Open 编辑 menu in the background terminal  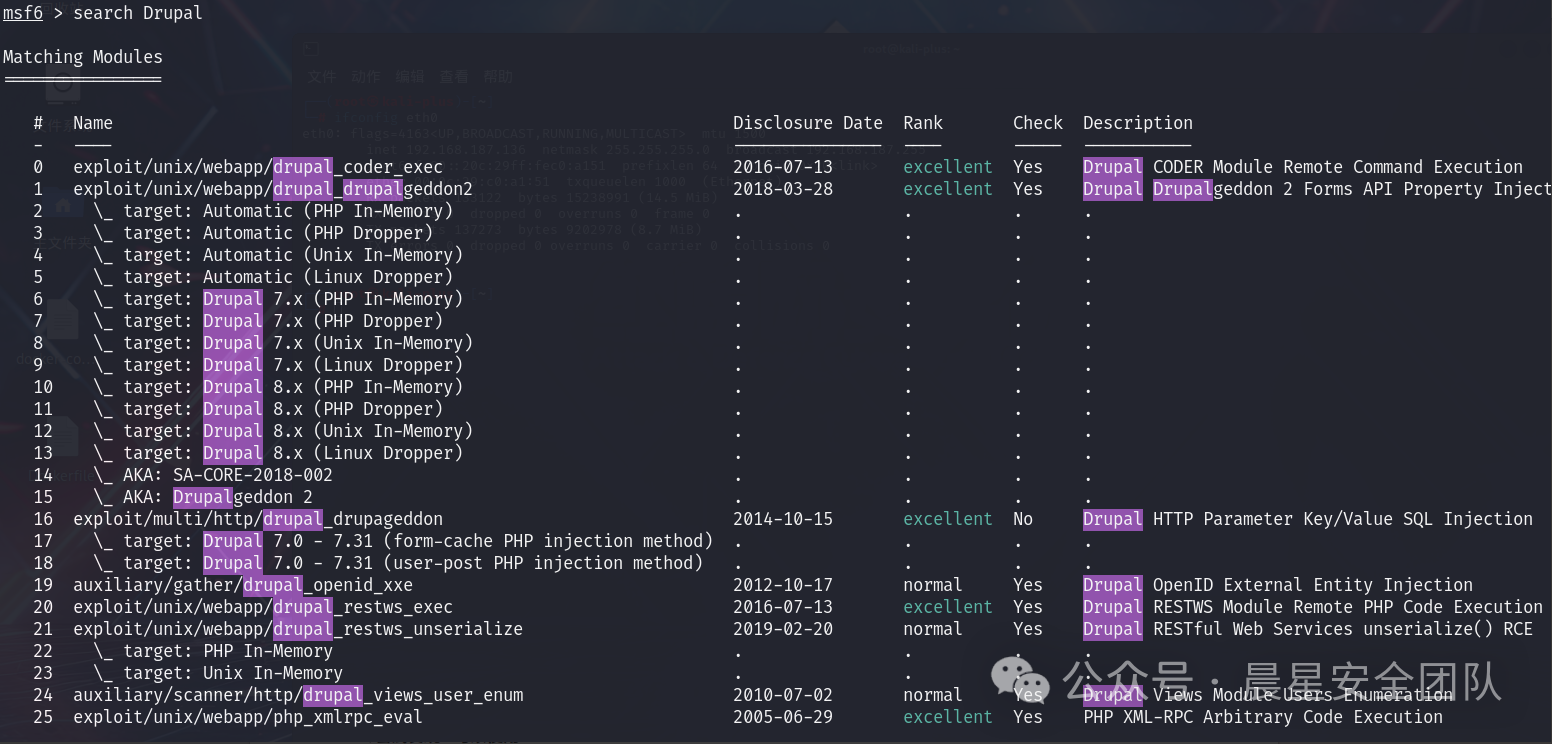pyautogui.click(x=410, y=77)
